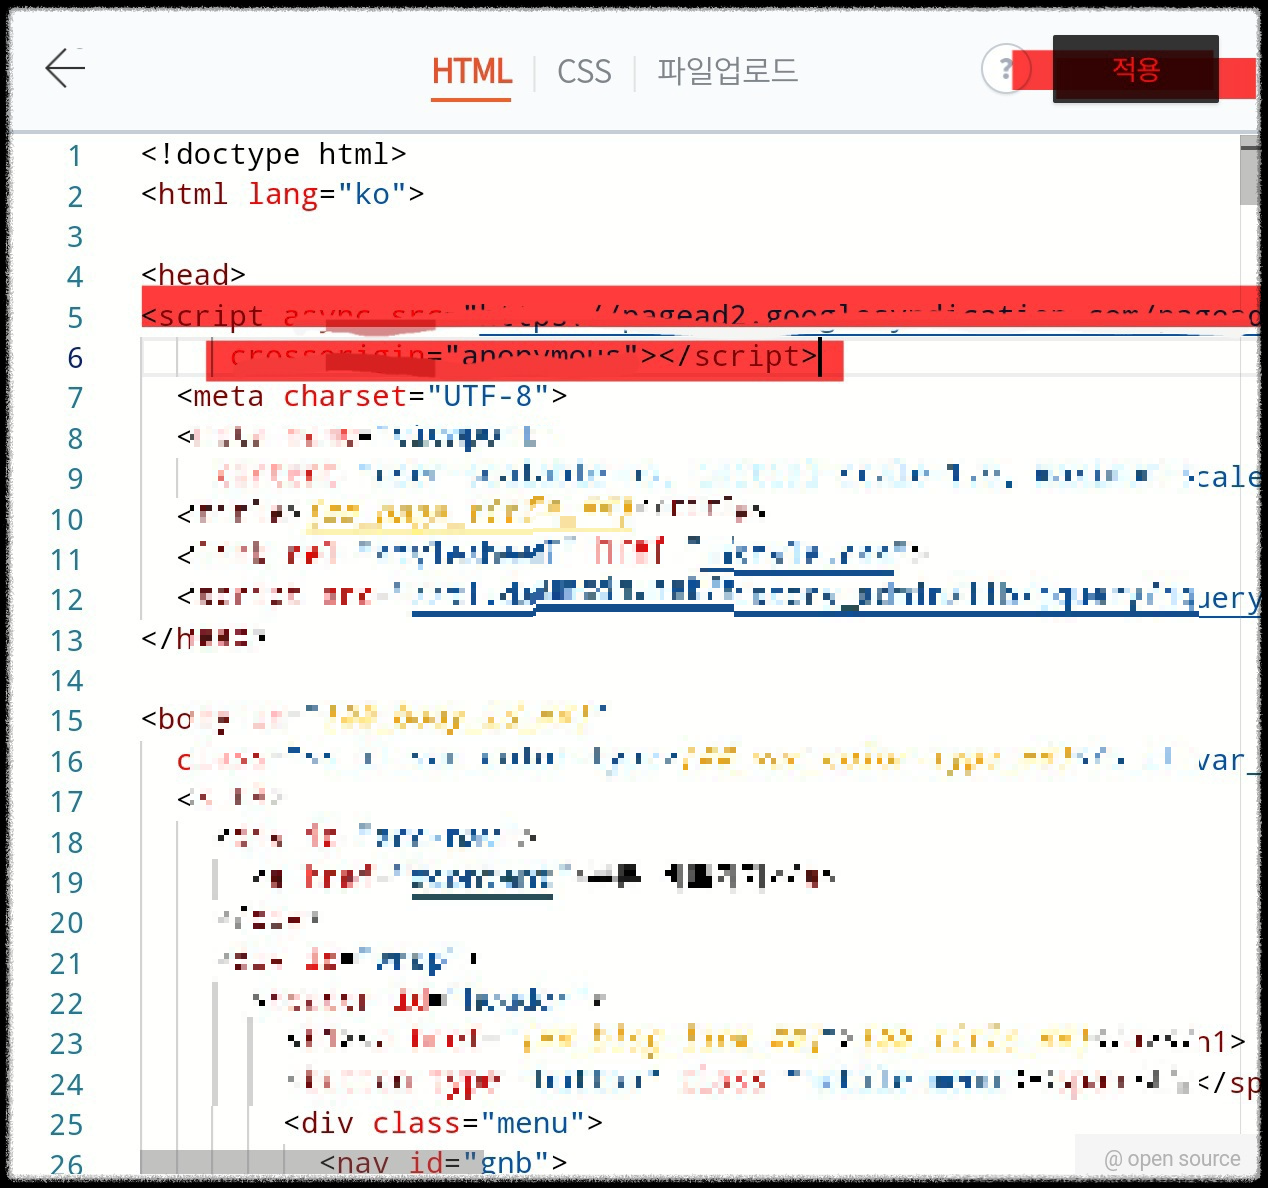Place cursor on '<!doctype html>' line
The height and width of the screenshot is (1188, 1268).
point(273,154)
